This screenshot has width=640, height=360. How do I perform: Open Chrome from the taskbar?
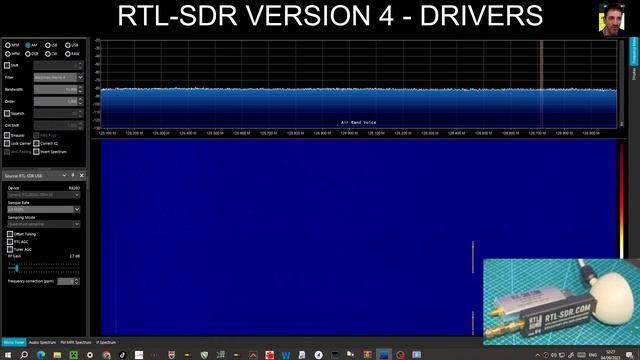106,355
